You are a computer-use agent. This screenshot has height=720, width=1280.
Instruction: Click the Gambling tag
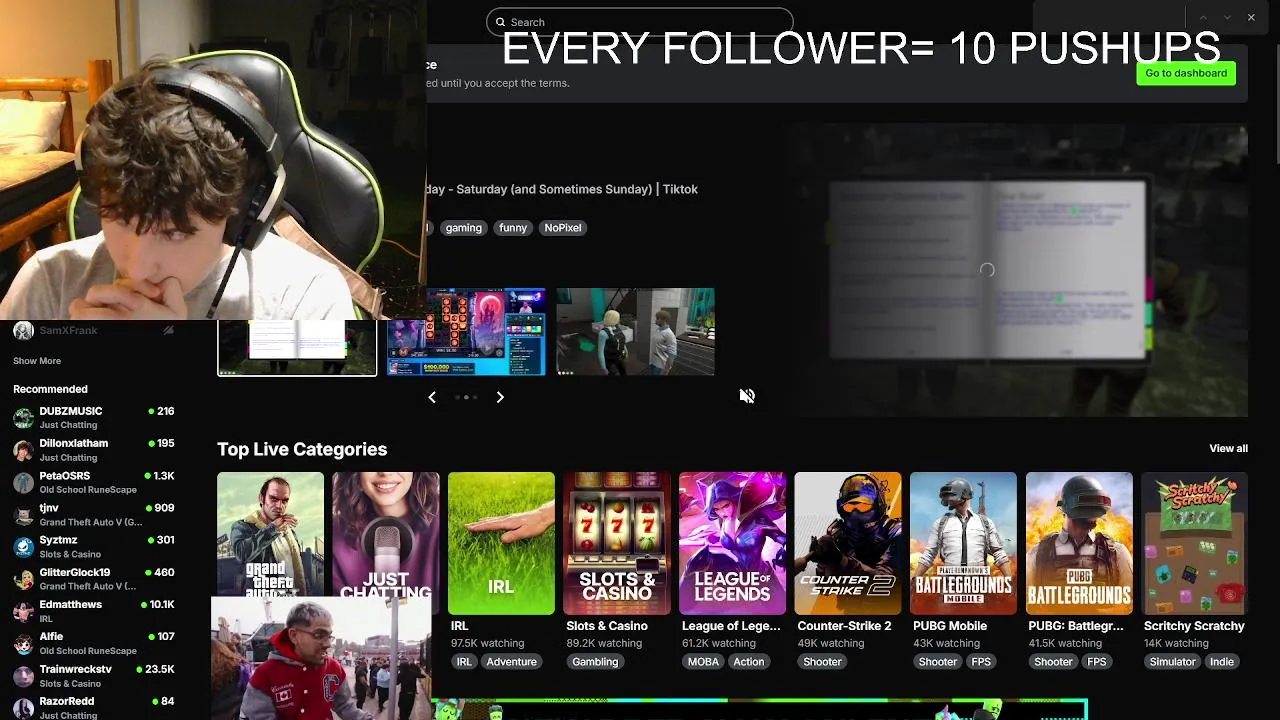tap(595, 662)
